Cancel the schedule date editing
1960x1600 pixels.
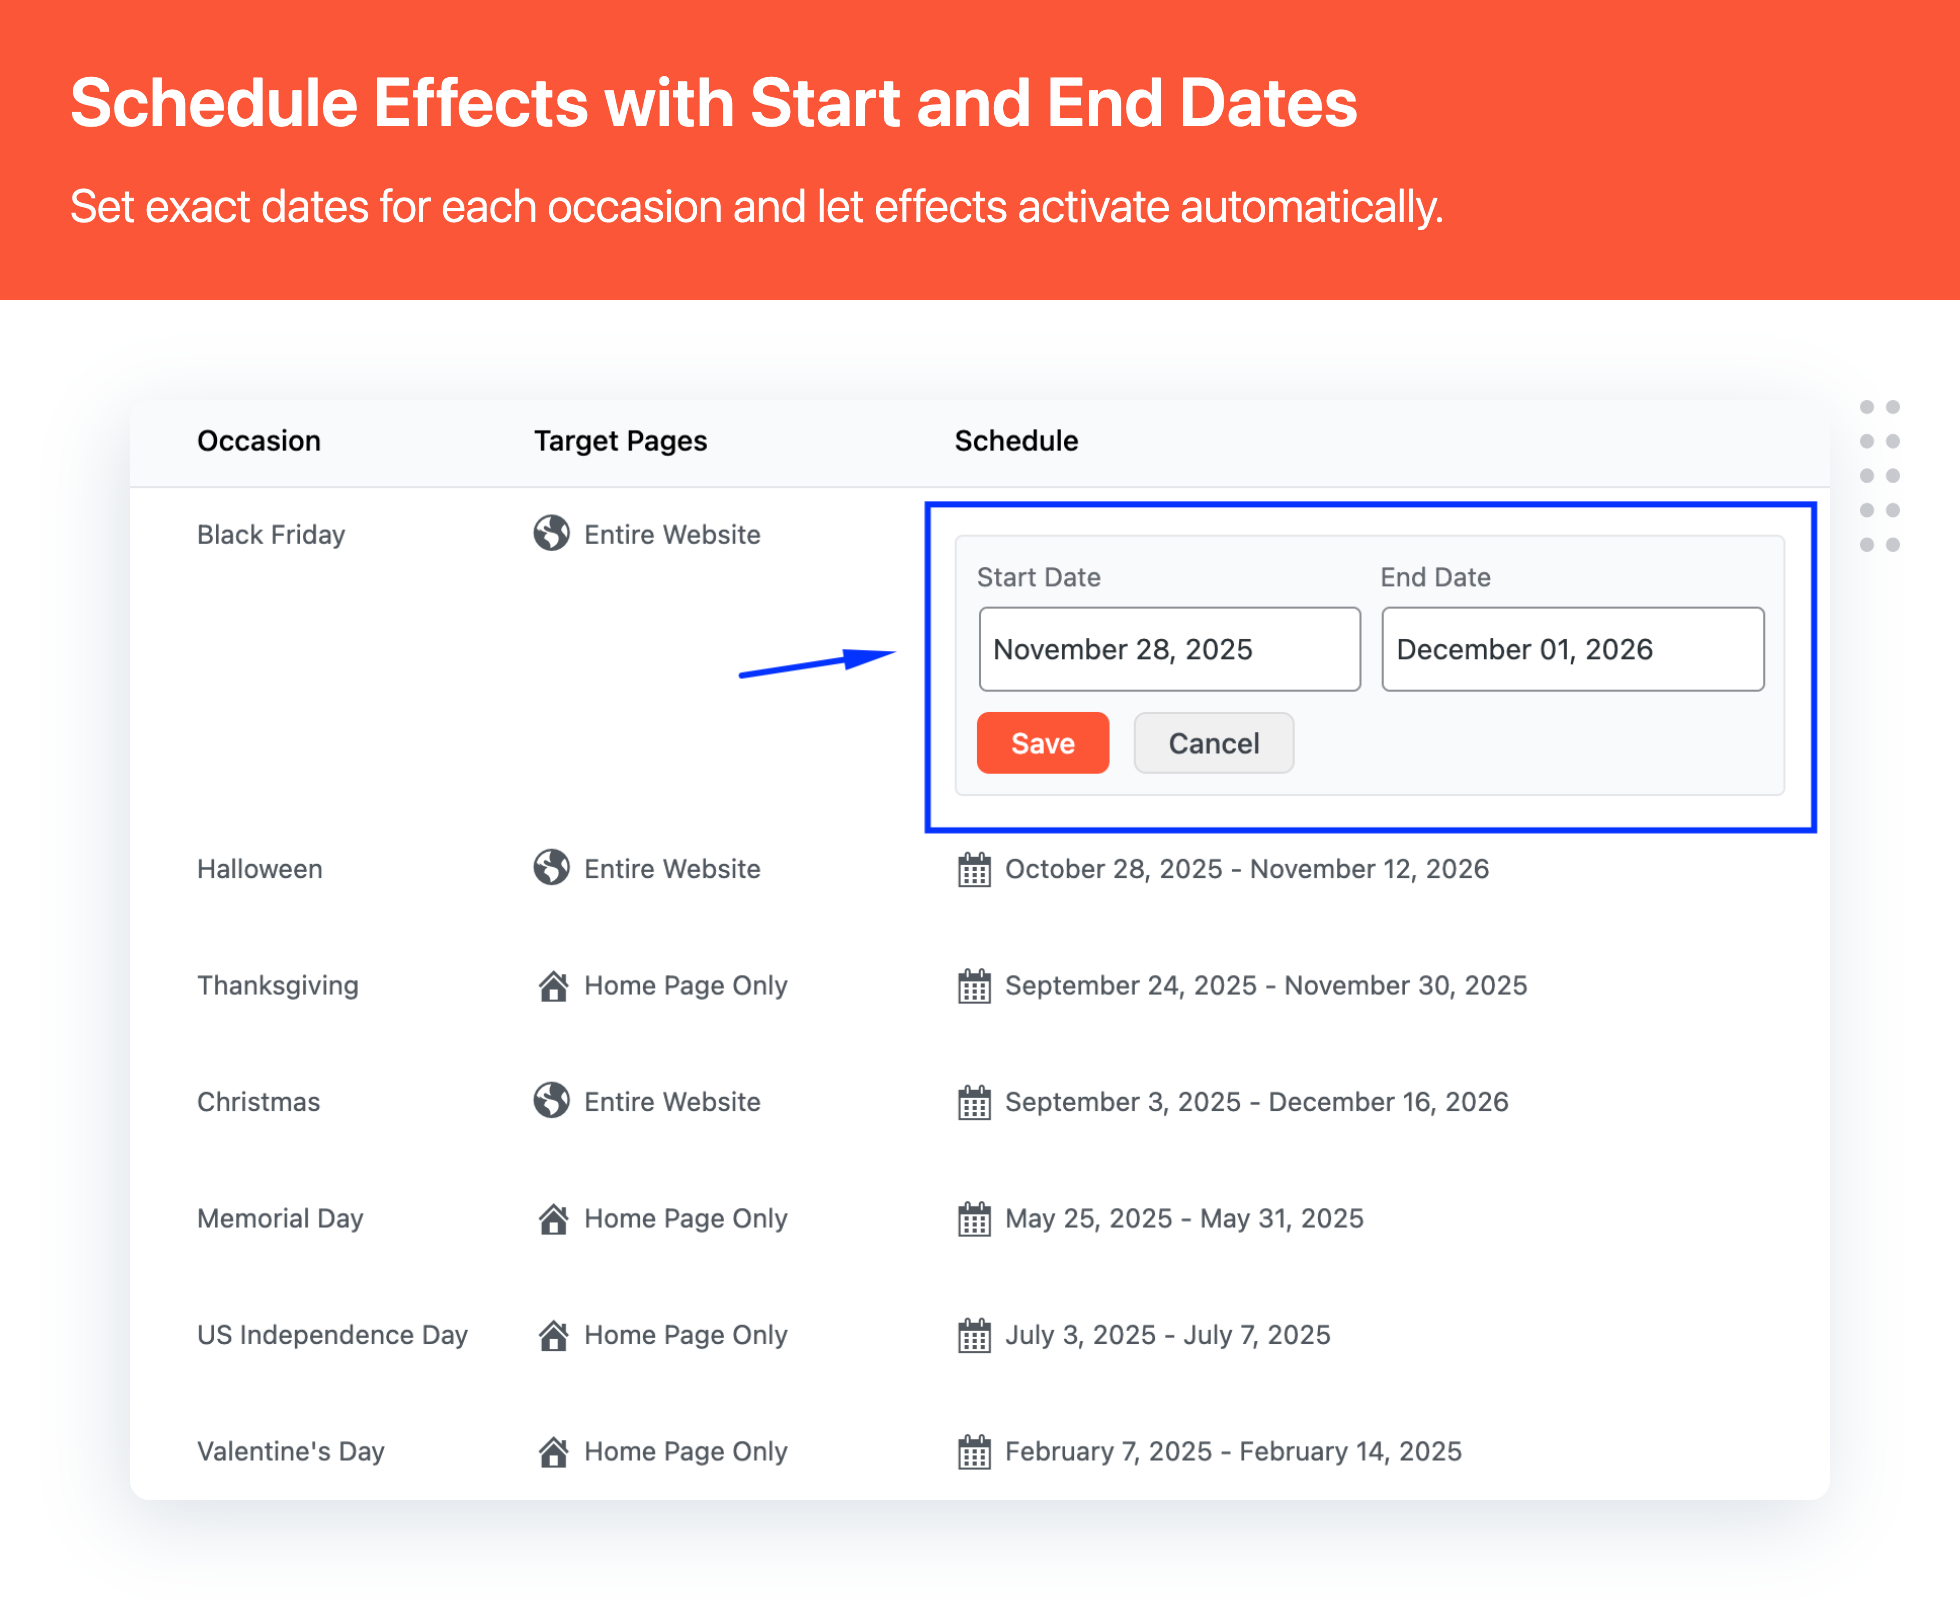pos(1213,743)
